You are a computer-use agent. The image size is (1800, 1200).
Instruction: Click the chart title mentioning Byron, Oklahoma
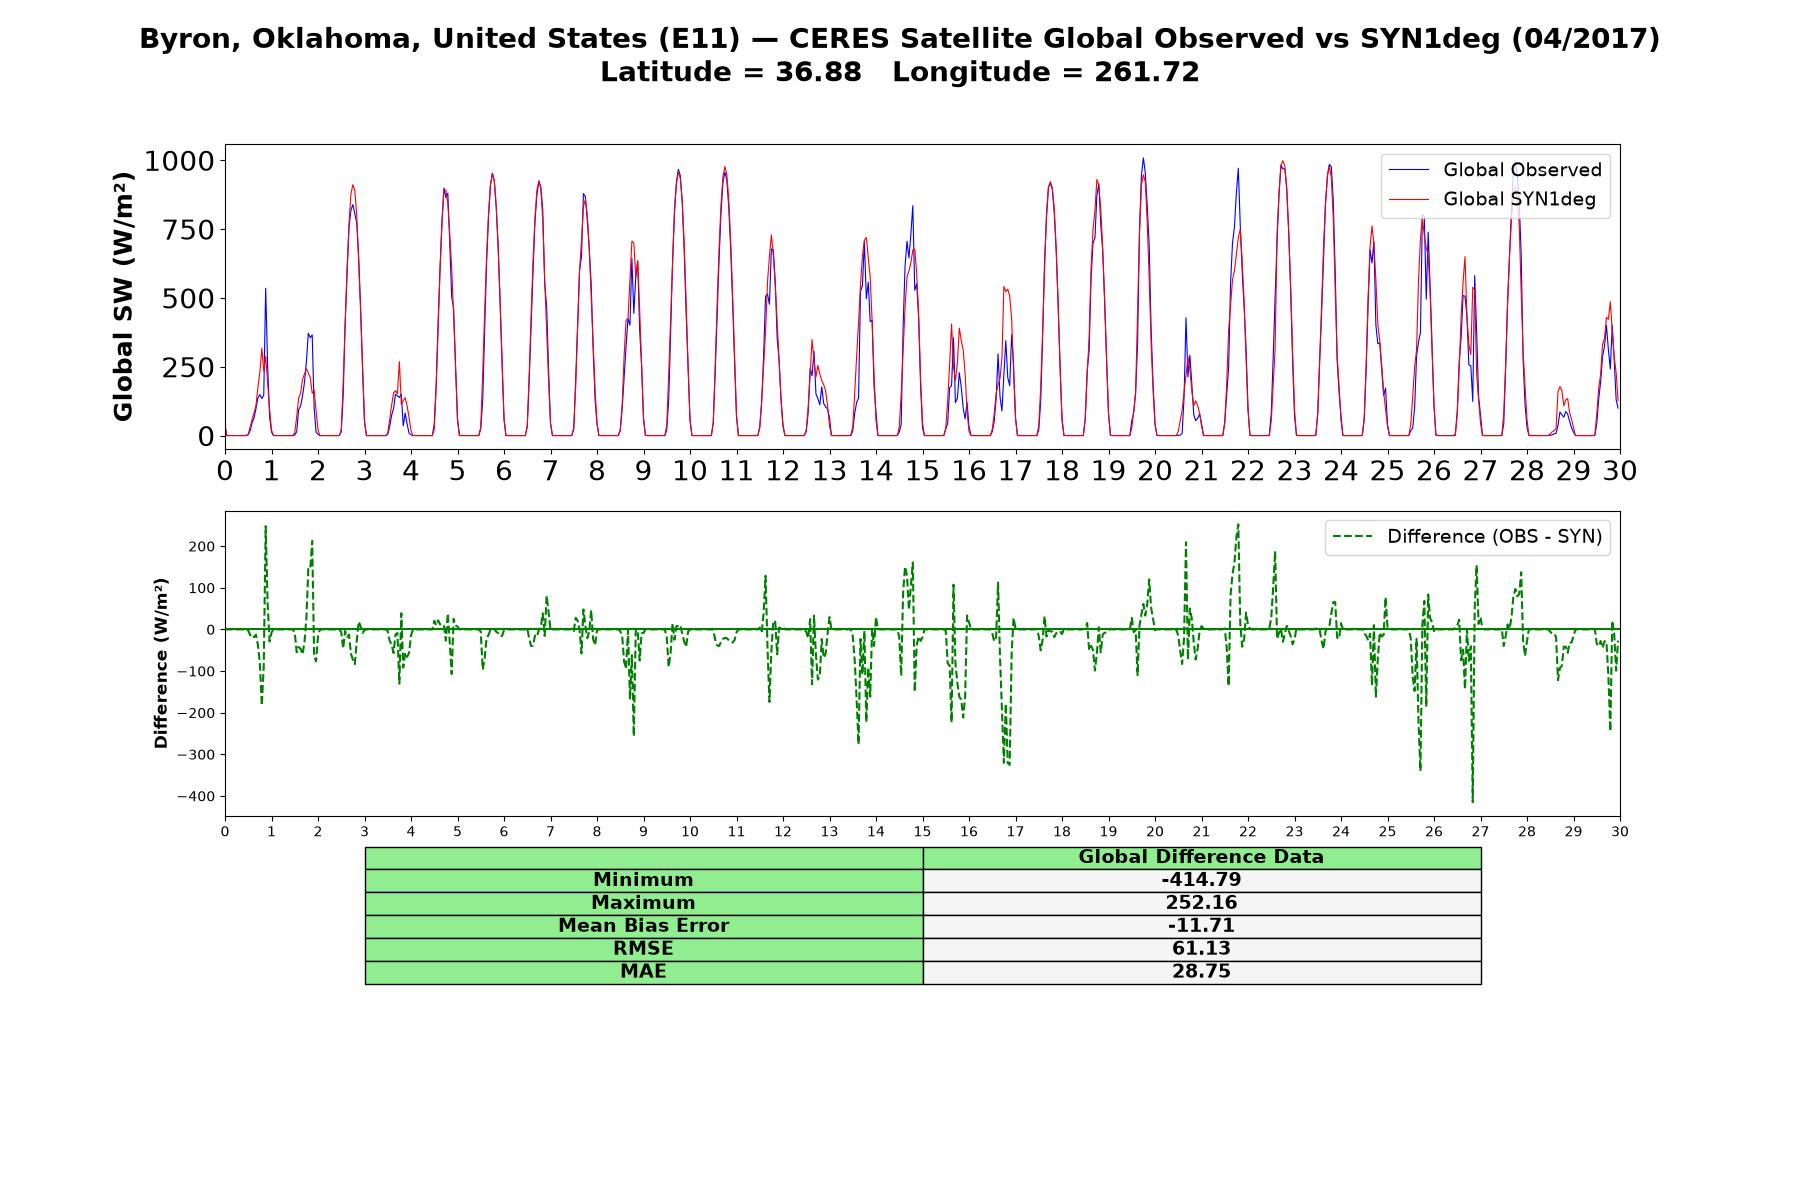click(x=900, y=39)
